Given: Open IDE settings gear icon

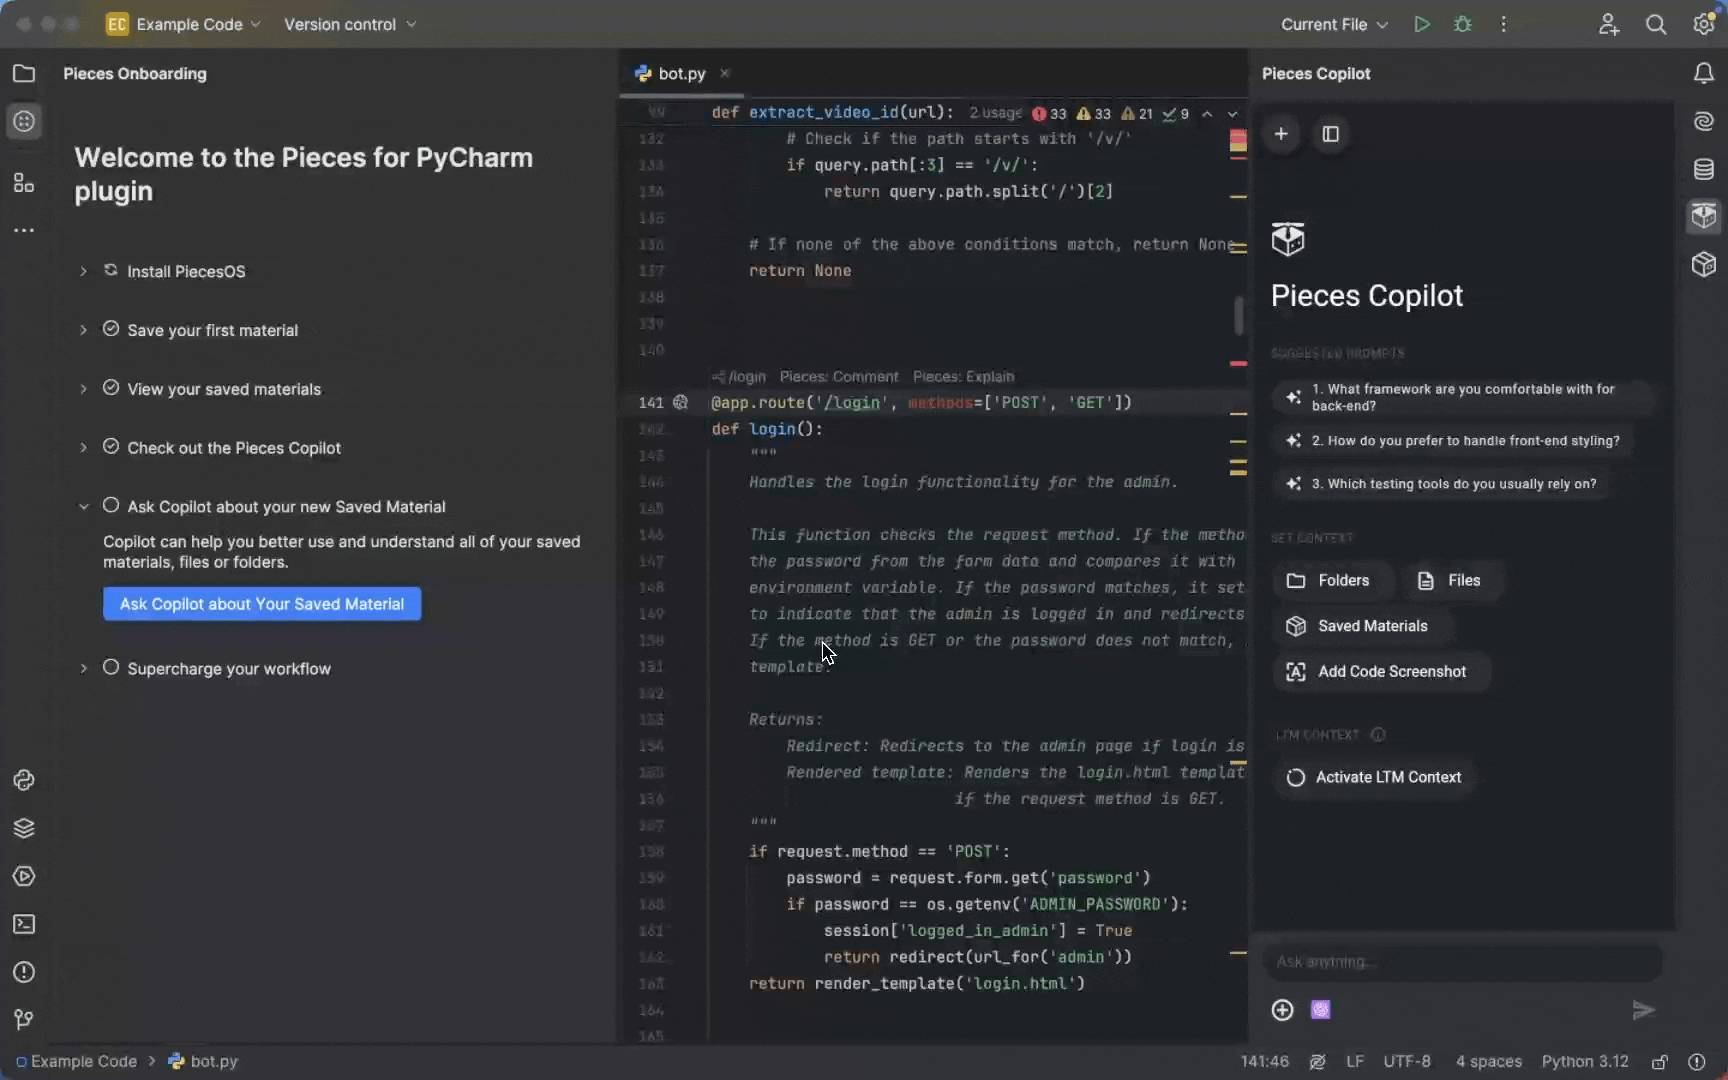Looking at the screenshot, I should point(1704,24).
